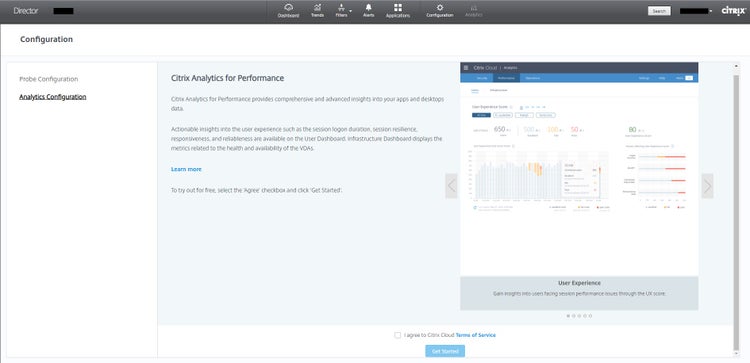Open the Dashboard view

[x=288, y=11]
